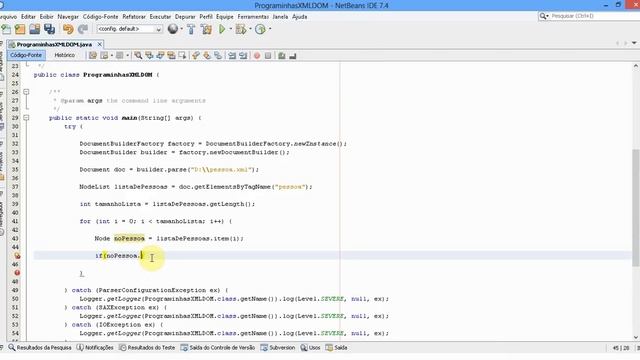Open Saída do Controle de Versão panel
Image resolution: width=640 pixels, height=360 pixels.
point(218,348)
